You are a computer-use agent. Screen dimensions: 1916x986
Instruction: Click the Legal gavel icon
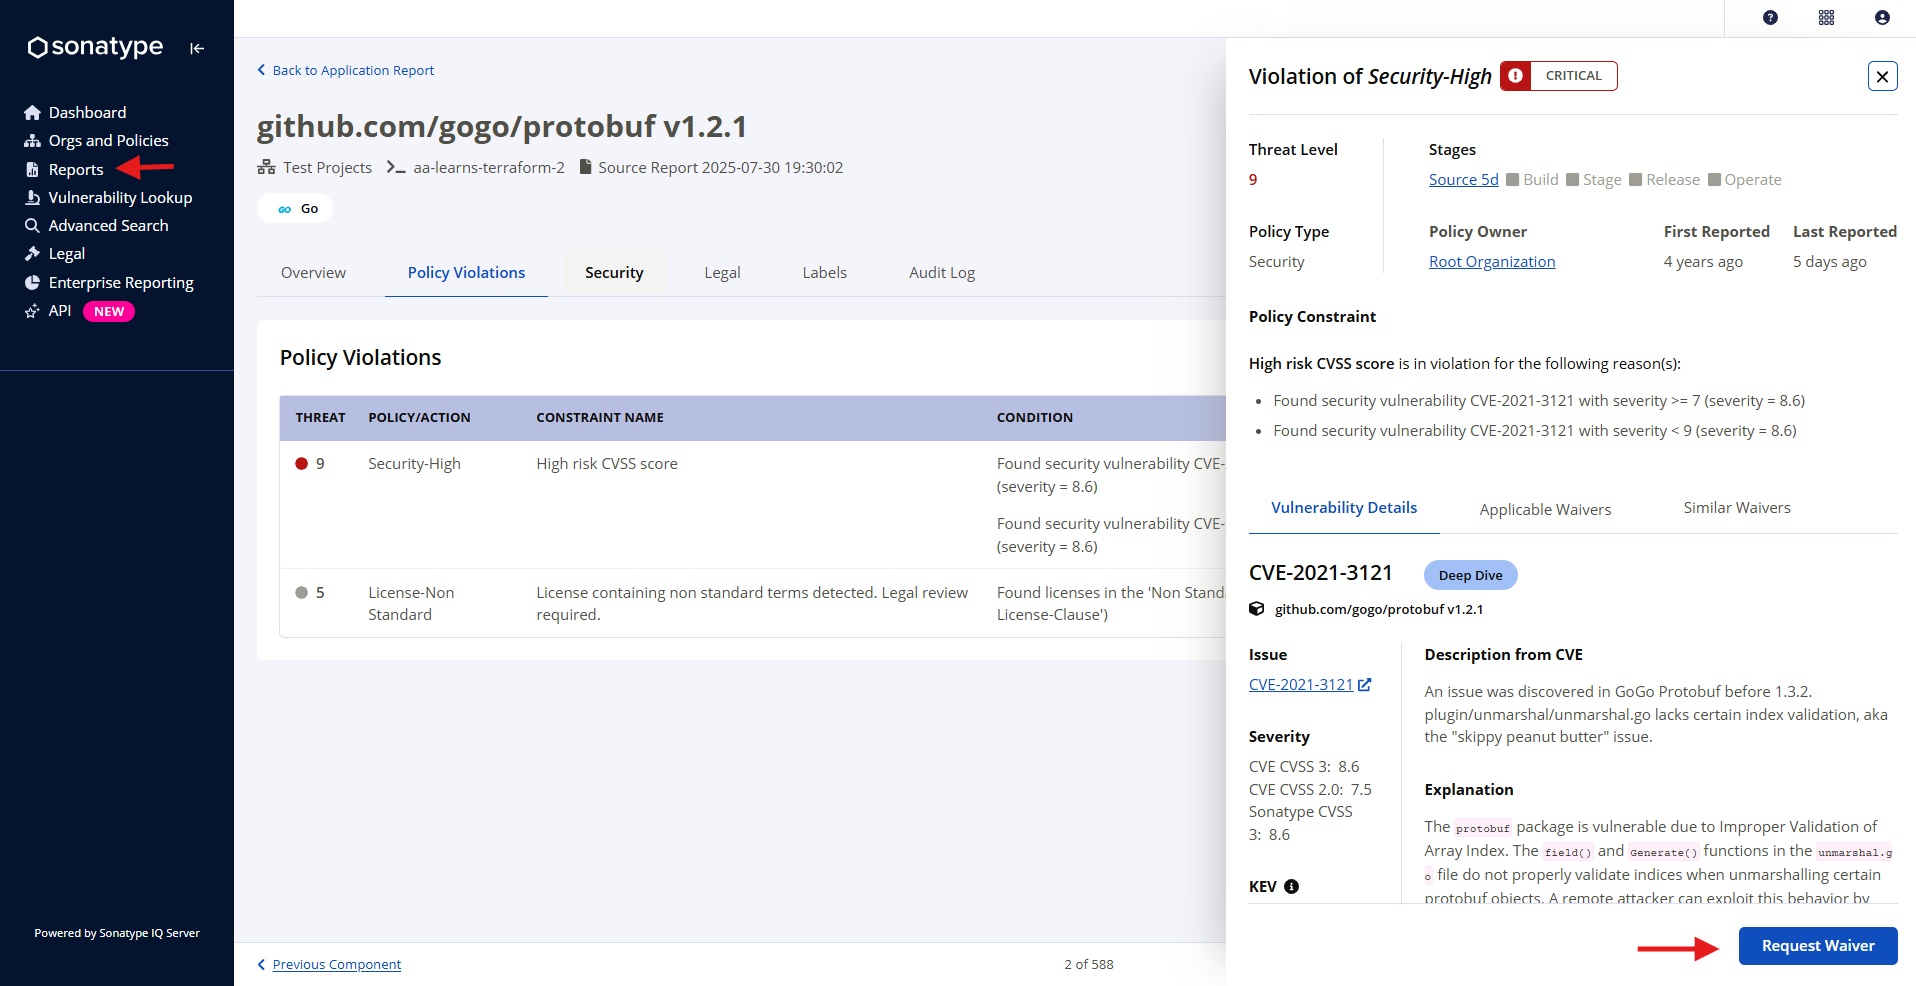coord(32,254)
